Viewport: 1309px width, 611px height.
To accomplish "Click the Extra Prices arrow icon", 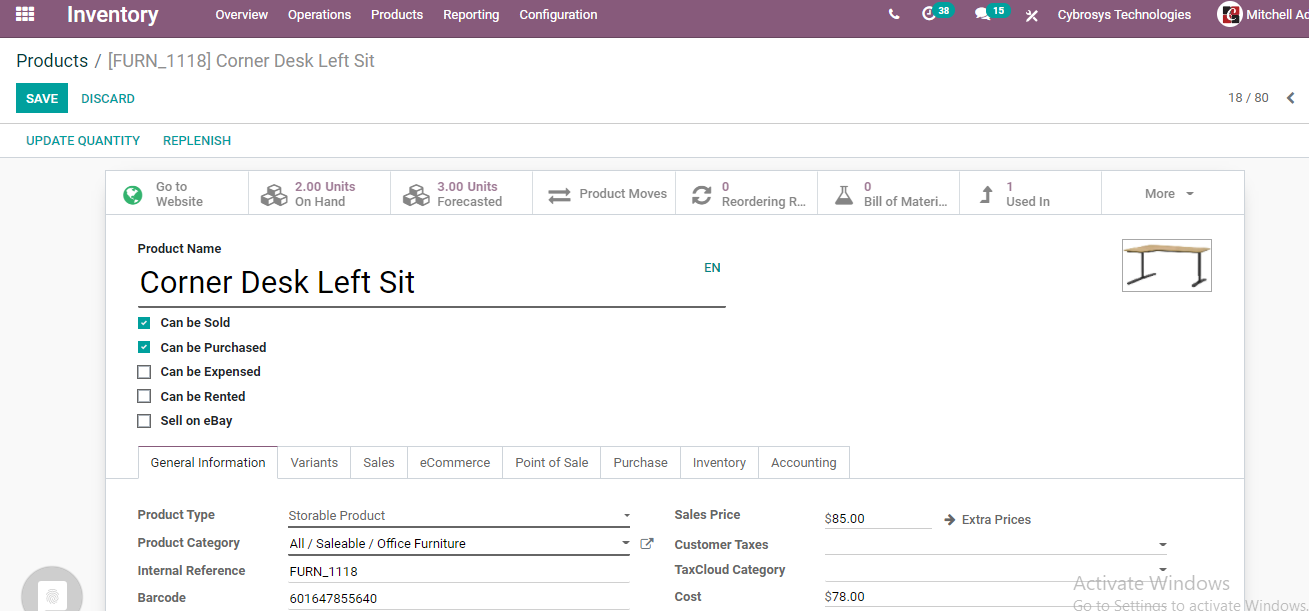I will [950, 520].
